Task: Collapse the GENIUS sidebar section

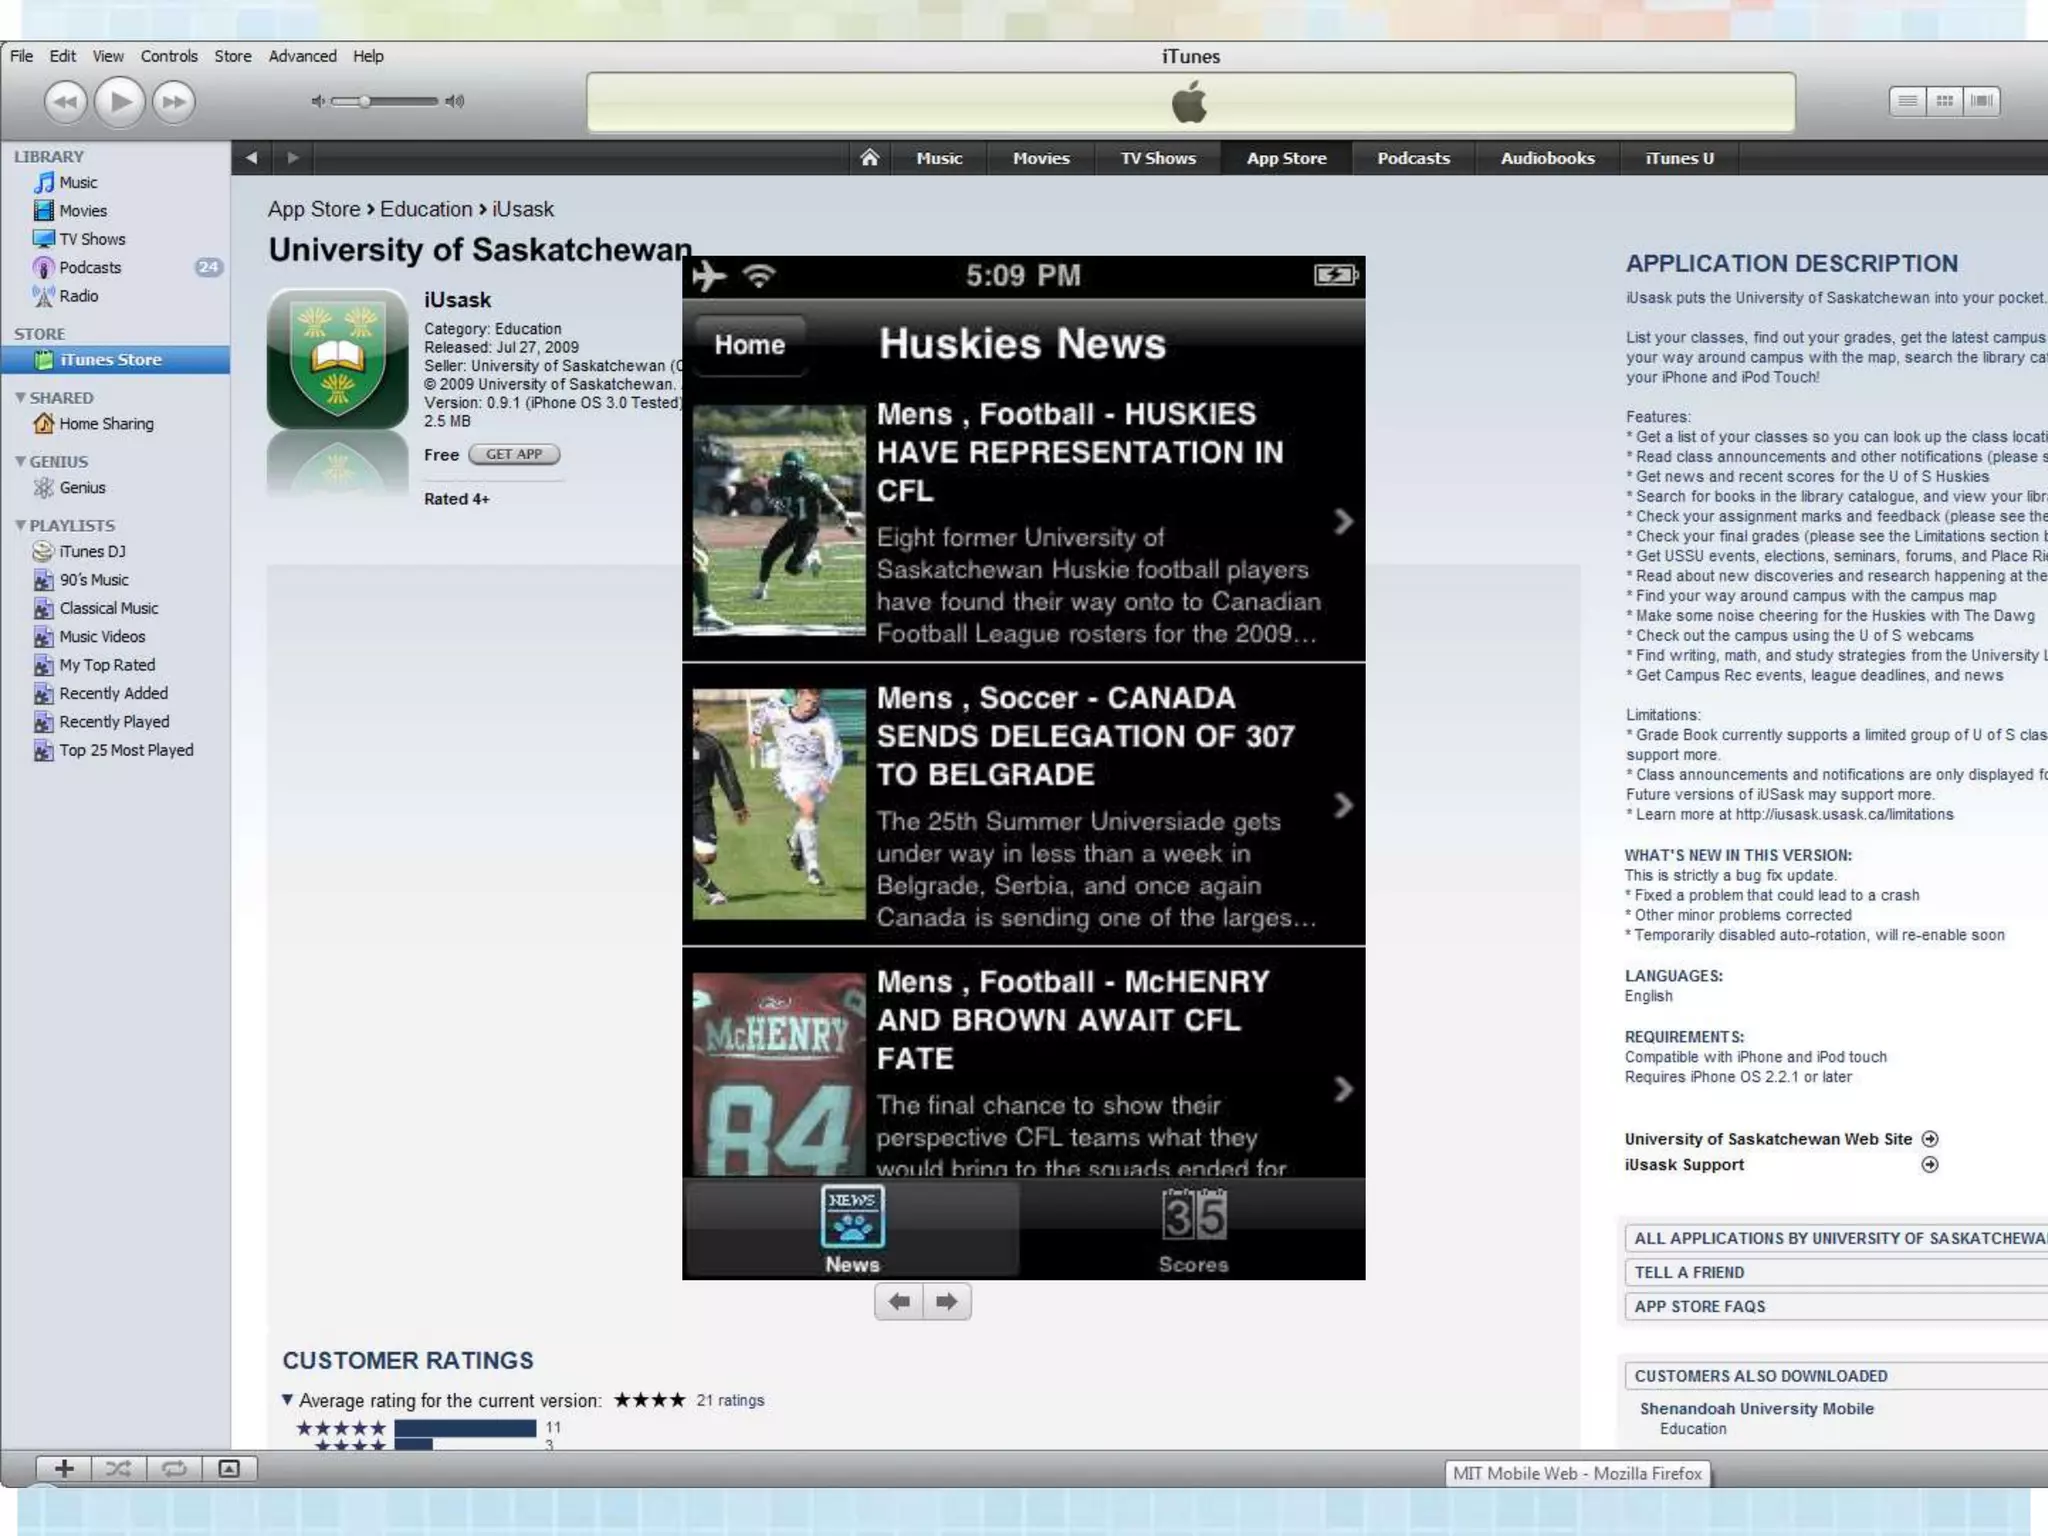Action: (x=20, y=461)
